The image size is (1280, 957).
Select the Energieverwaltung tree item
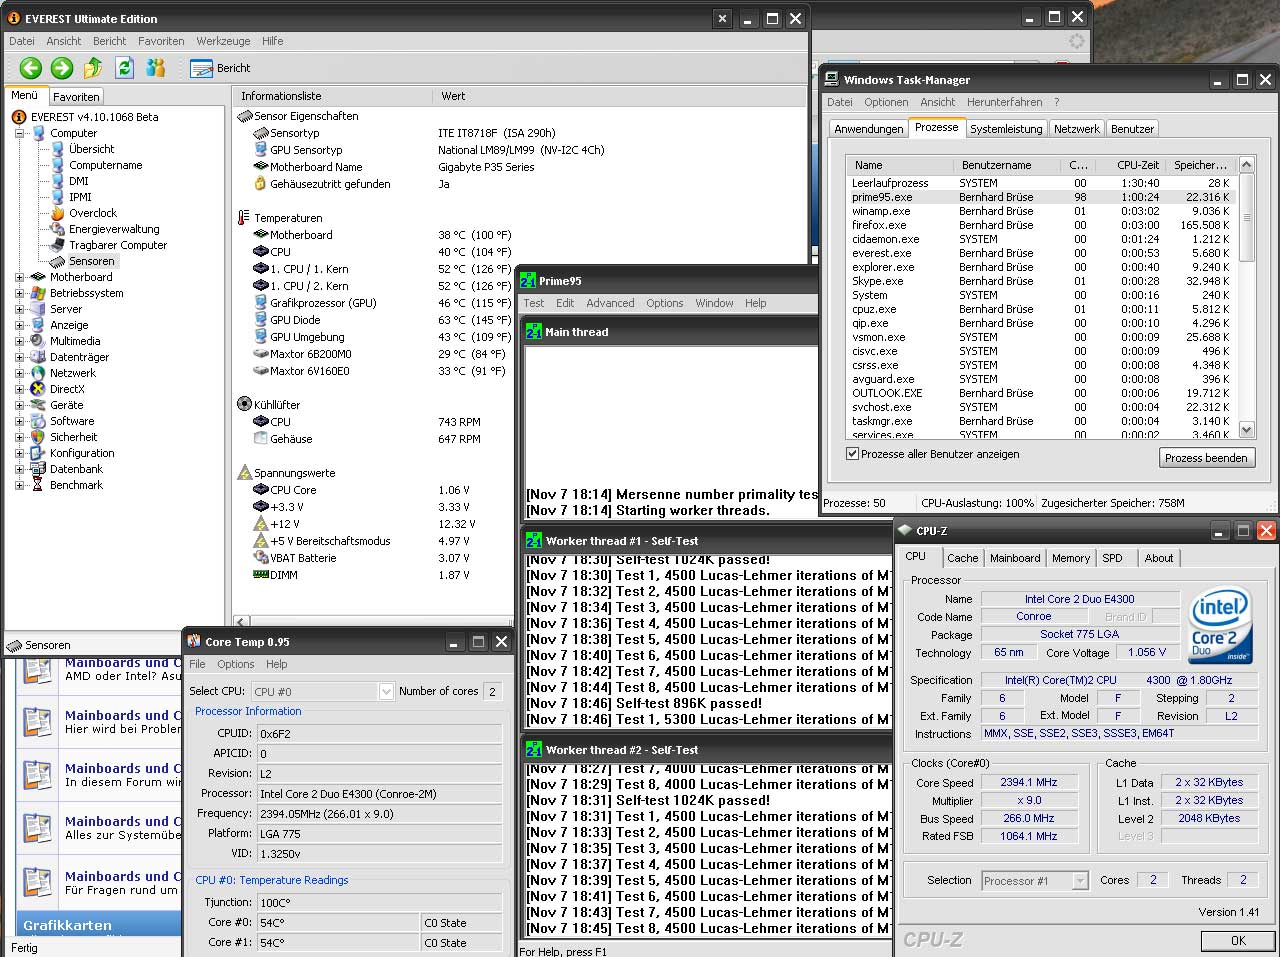(113, 229)
